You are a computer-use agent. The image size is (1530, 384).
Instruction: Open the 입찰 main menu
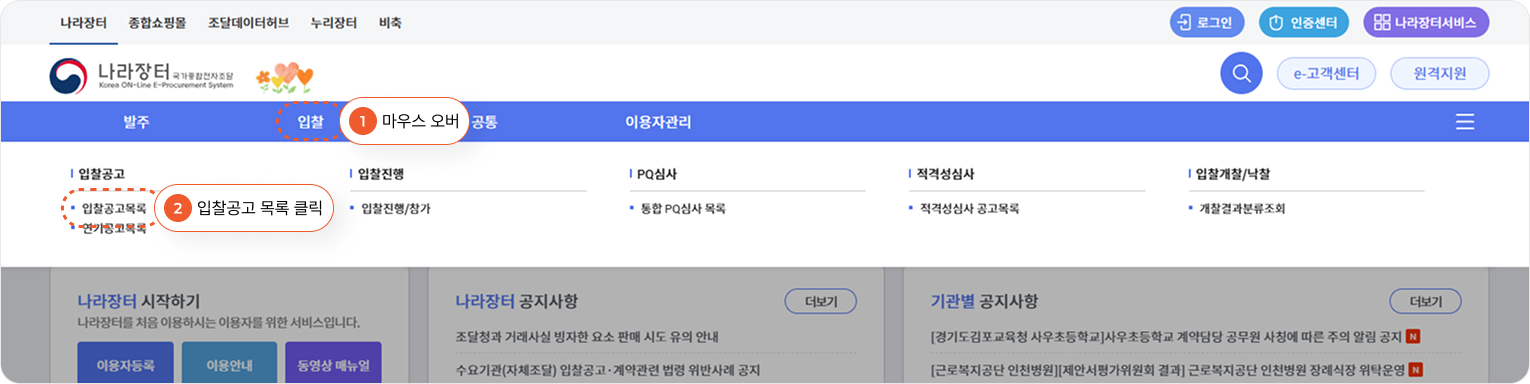pos(310,122)
